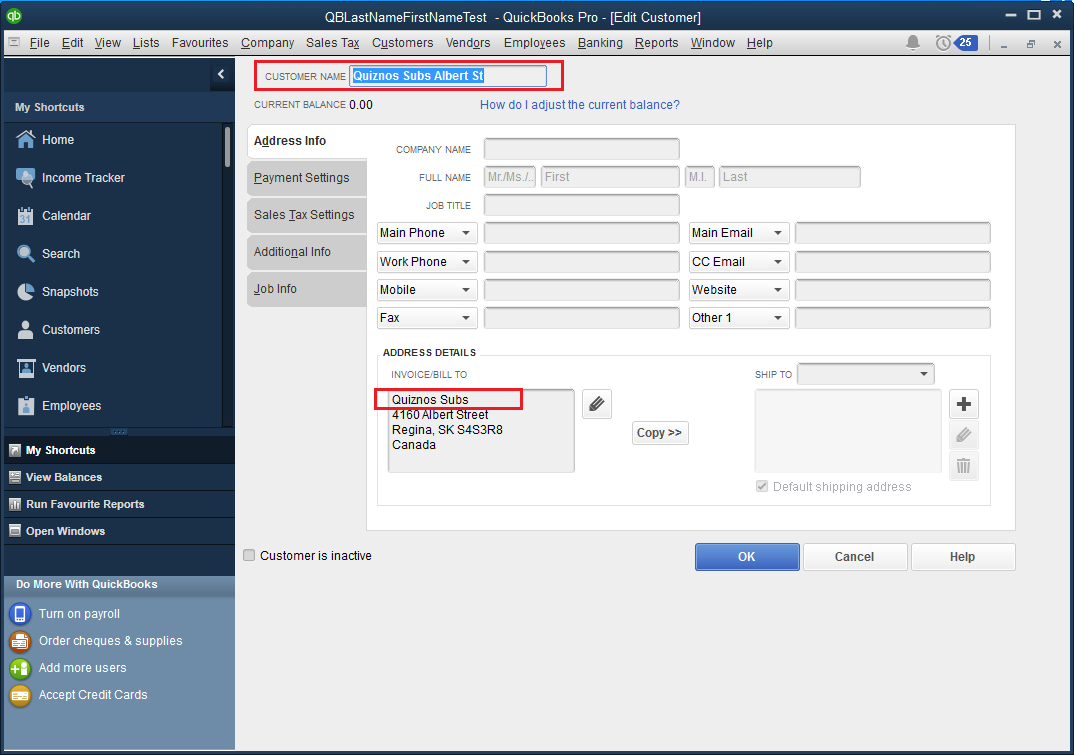Add a new Ship To address

pos(964,404)
